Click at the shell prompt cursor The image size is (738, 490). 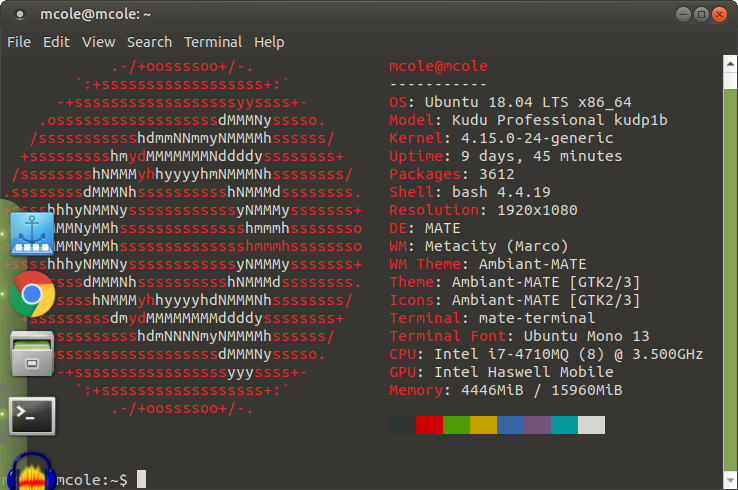tap(142, 480)
